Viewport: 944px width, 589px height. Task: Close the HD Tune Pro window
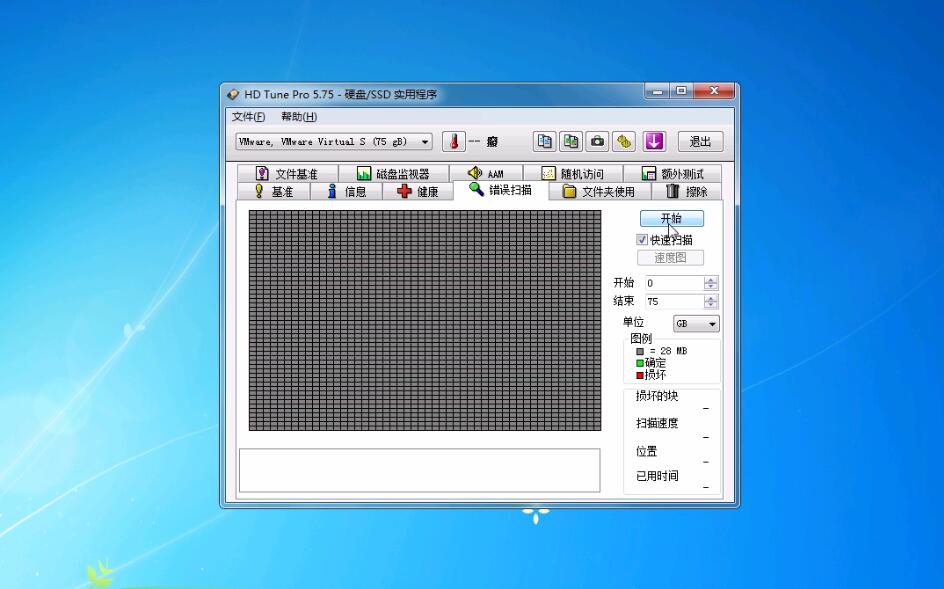[714, 91]
